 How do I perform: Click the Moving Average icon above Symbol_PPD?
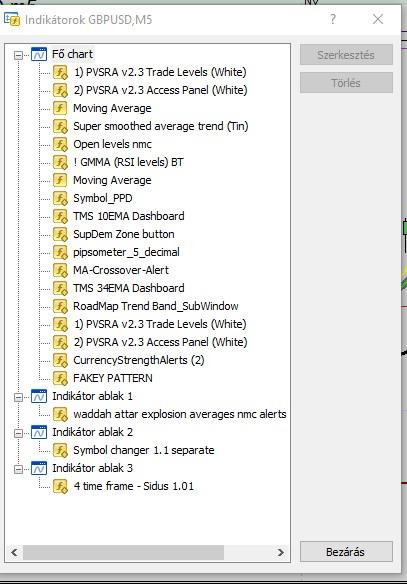point(60,180)
